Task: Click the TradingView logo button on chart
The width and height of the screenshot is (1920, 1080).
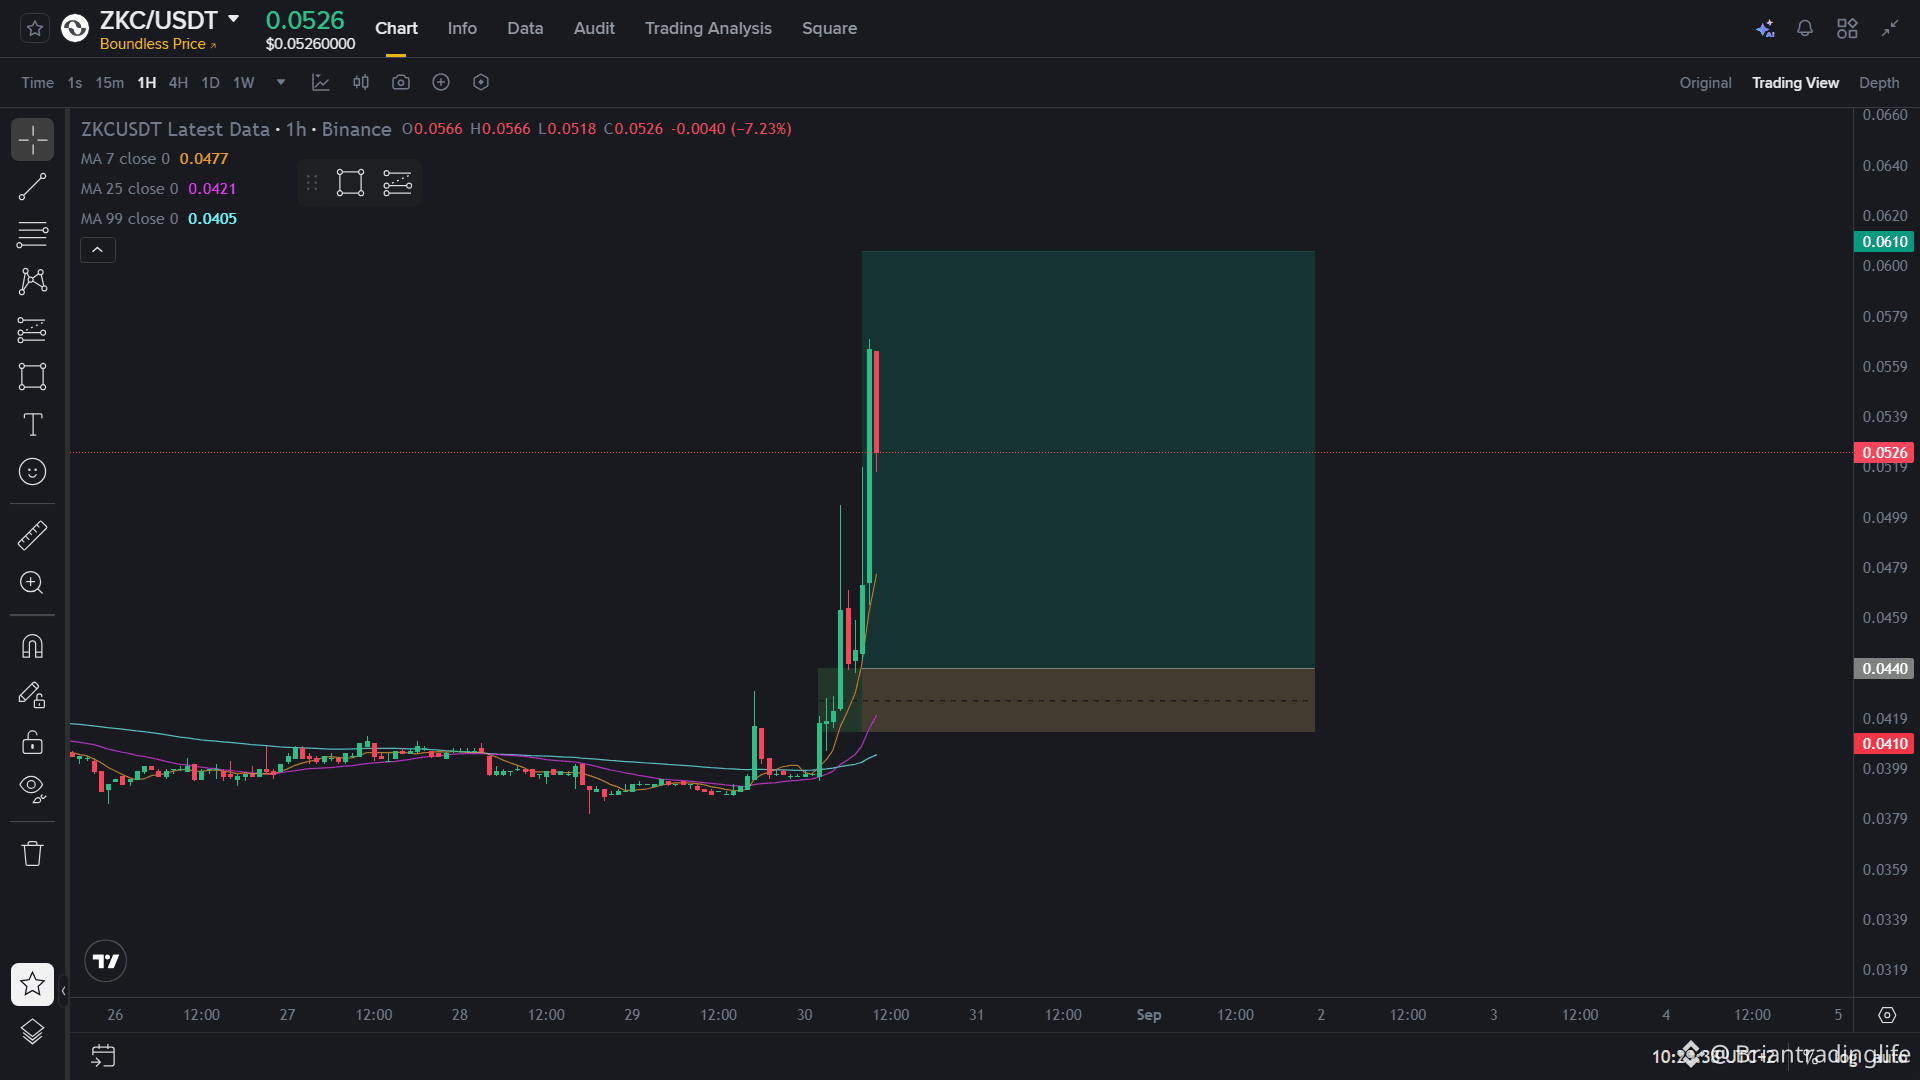Action: [105, 961]
